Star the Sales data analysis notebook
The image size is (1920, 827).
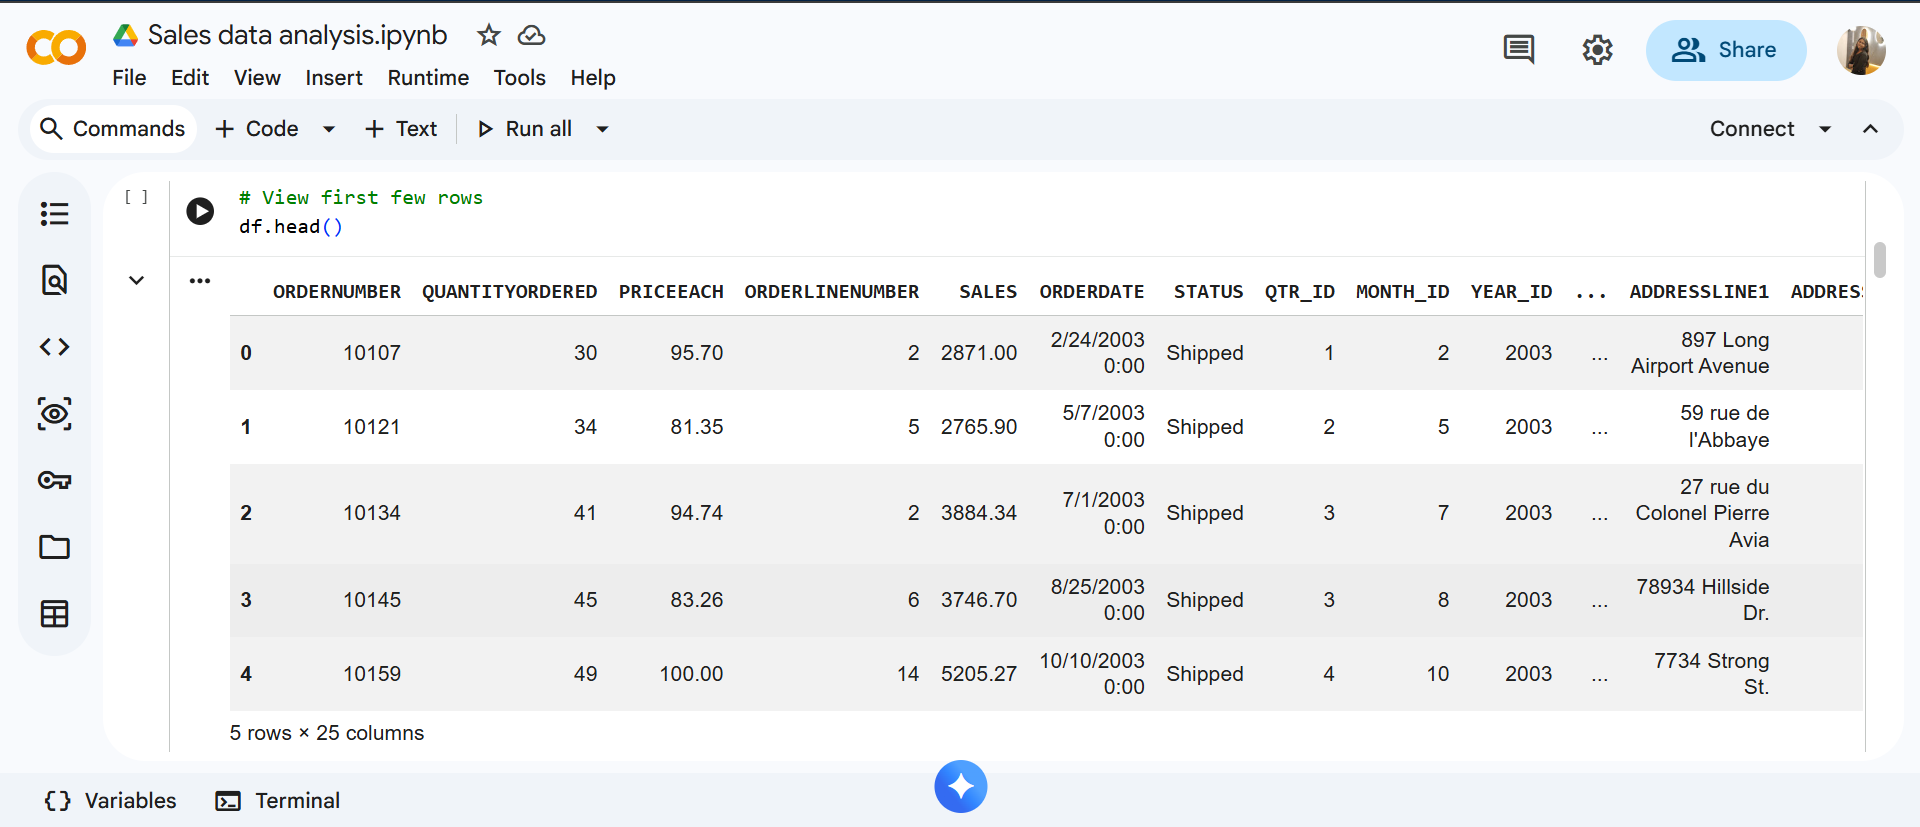click(x=488, y=36)
